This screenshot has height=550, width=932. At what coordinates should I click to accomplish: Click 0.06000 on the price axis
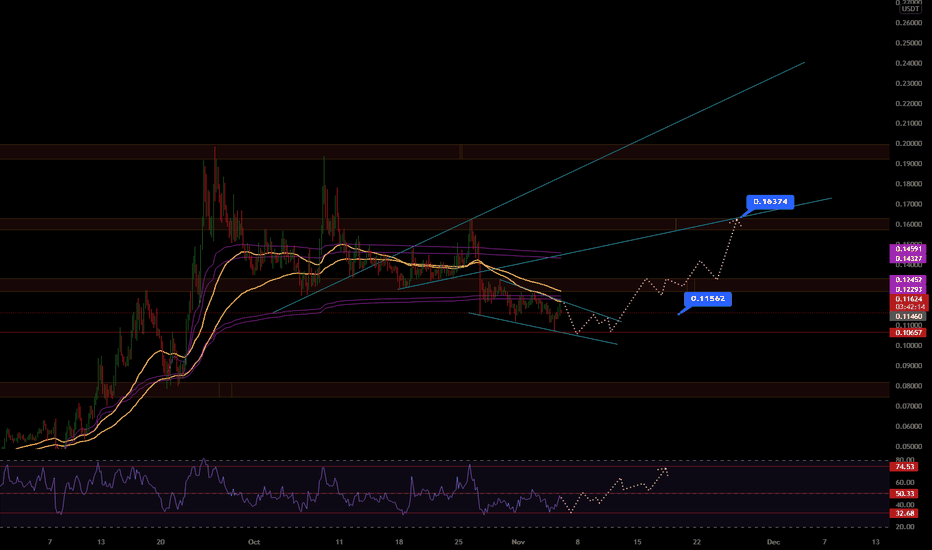(x=909, y=426)
